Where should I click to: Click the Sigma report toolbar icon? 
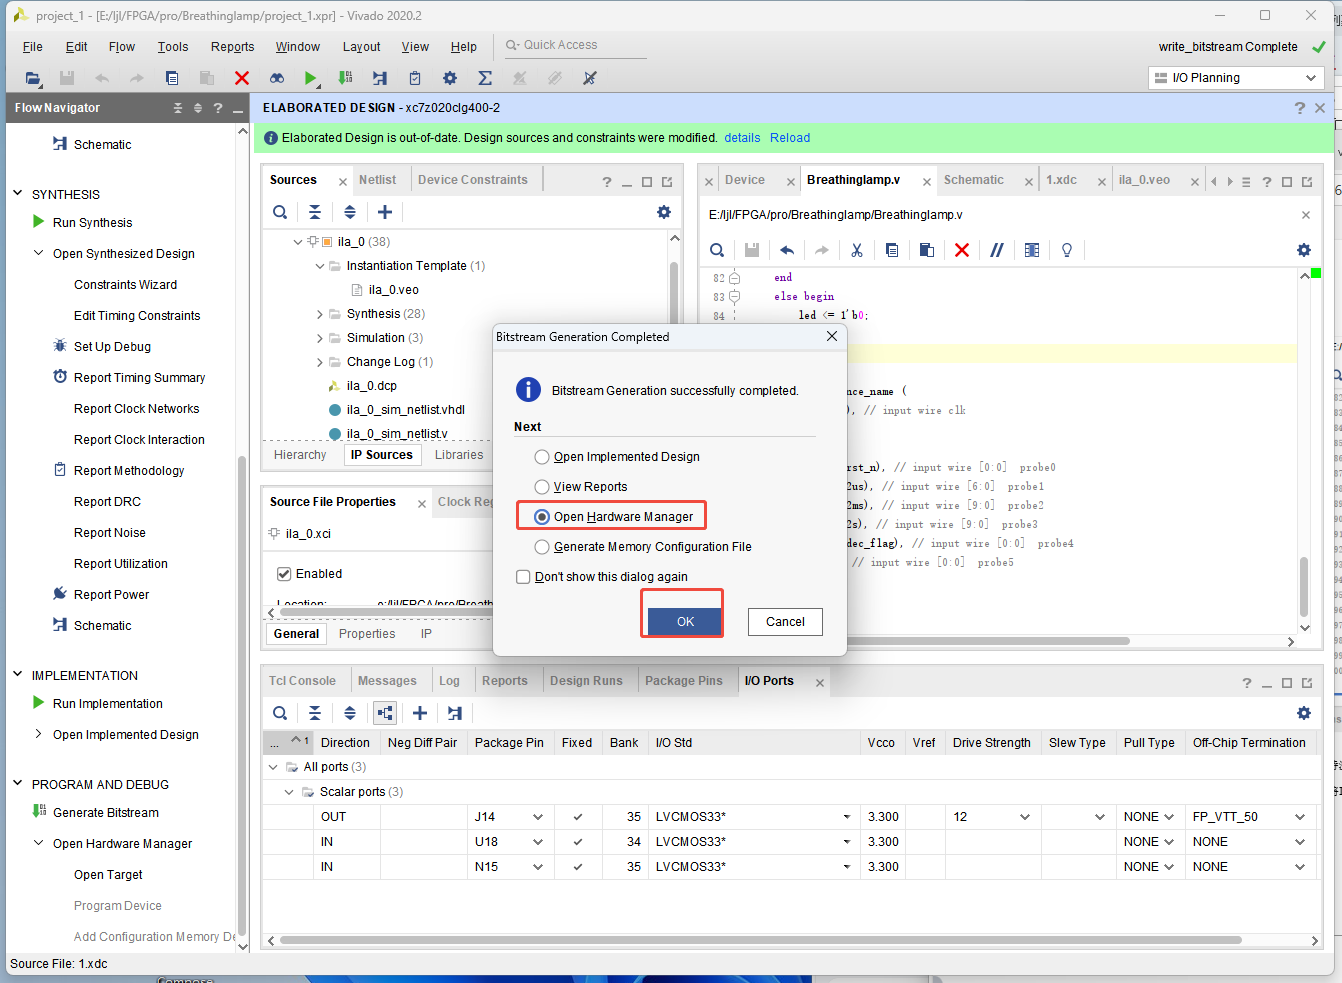click(485, 78)
